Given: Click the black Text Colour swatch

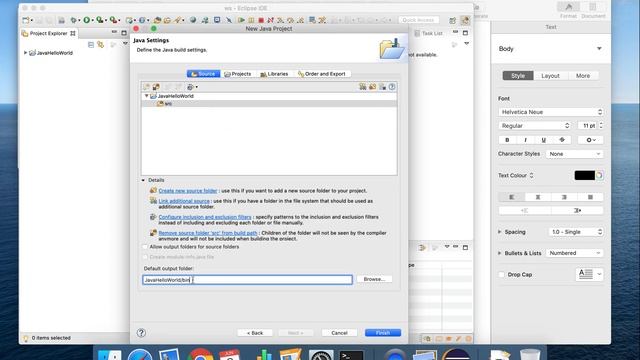Looking at the screenshot, I should [584, 176].
